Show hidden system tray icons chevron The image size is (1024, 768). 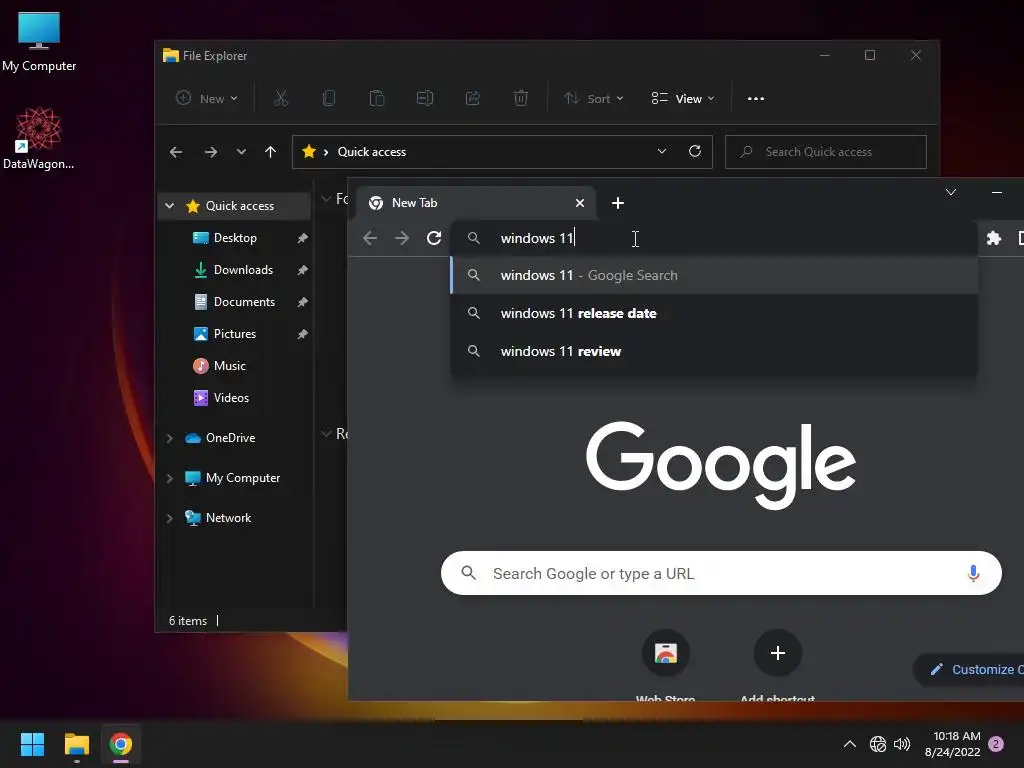coord(850,744)
